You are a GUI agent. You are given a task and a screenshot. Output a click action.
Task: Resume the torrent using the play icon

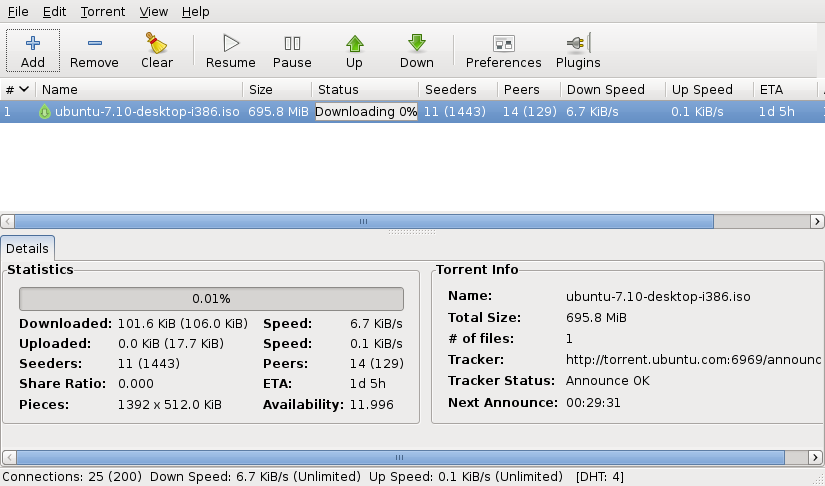231,43
